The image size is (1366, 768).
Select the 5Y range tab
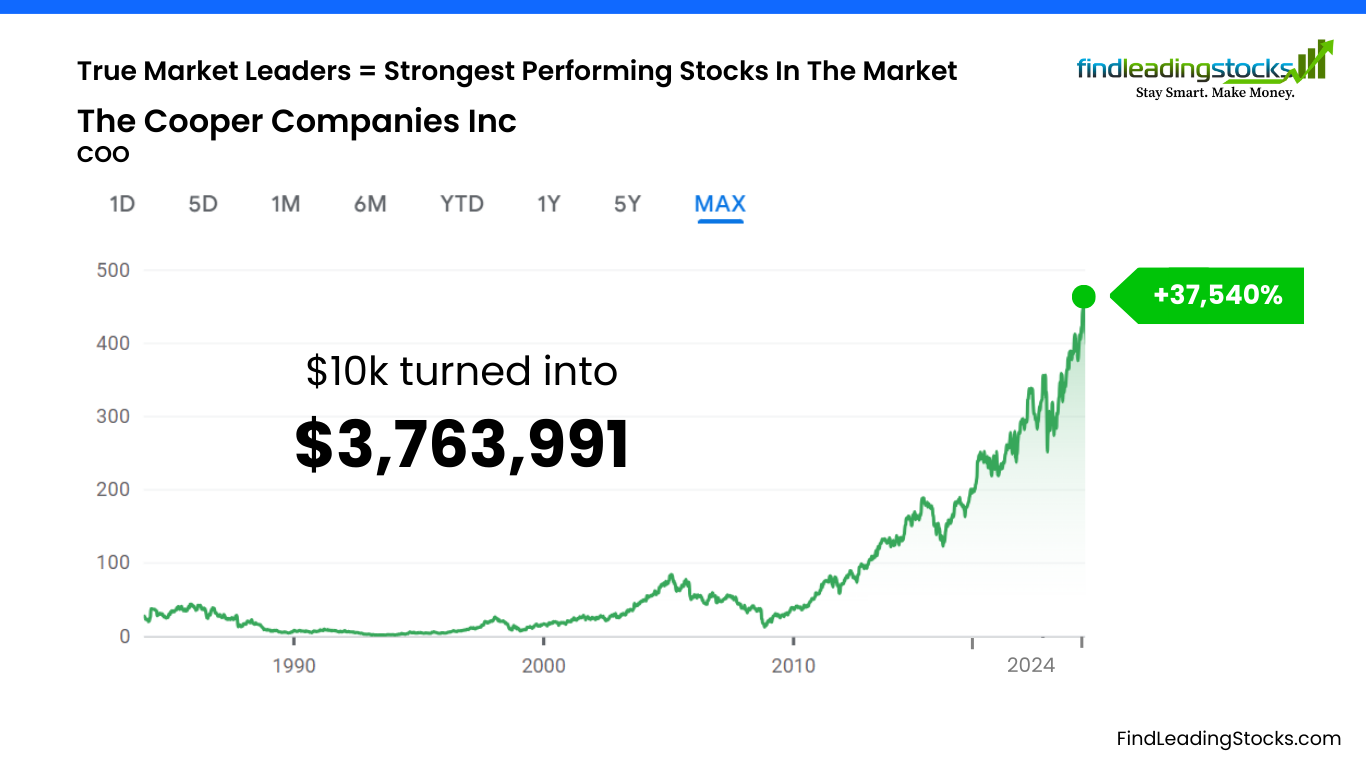tap(627, 204)
